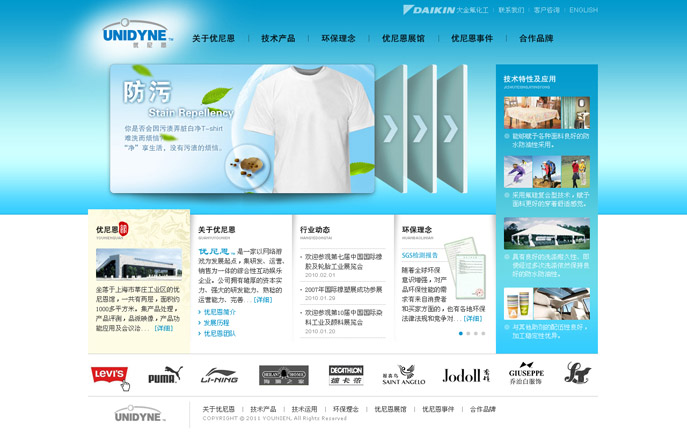Click the colorful cups thumbnail in sidebar
This screenshot has width=687, height=440.
tap(518, 304)
